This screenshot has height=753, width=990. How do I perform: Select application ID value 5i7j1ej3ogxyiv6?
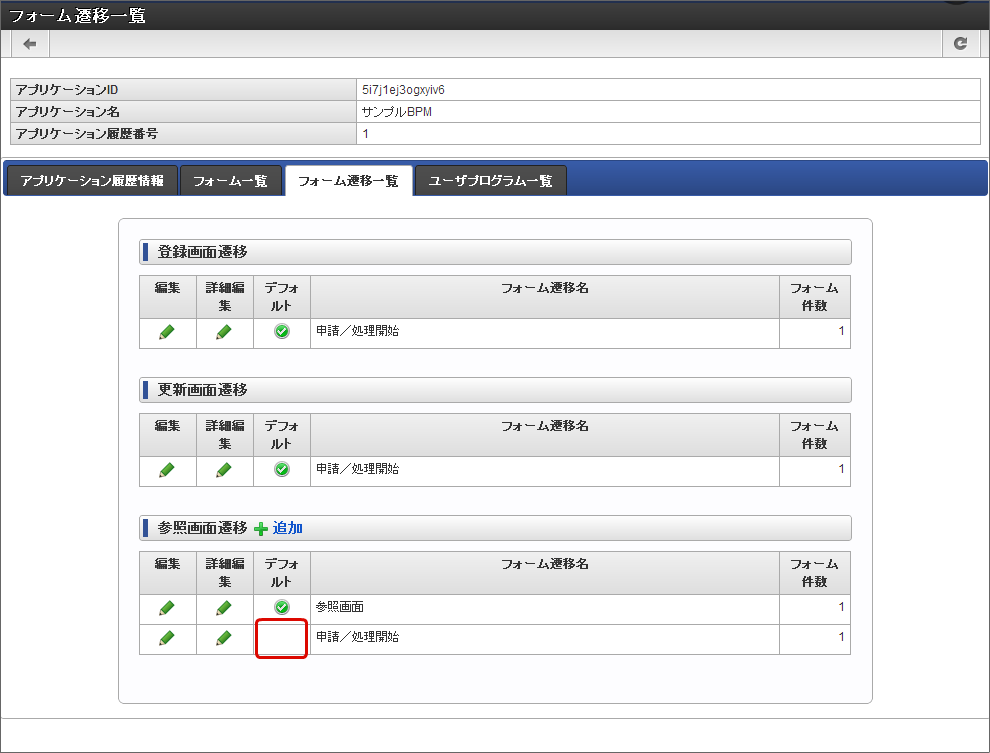coord(403,90)
